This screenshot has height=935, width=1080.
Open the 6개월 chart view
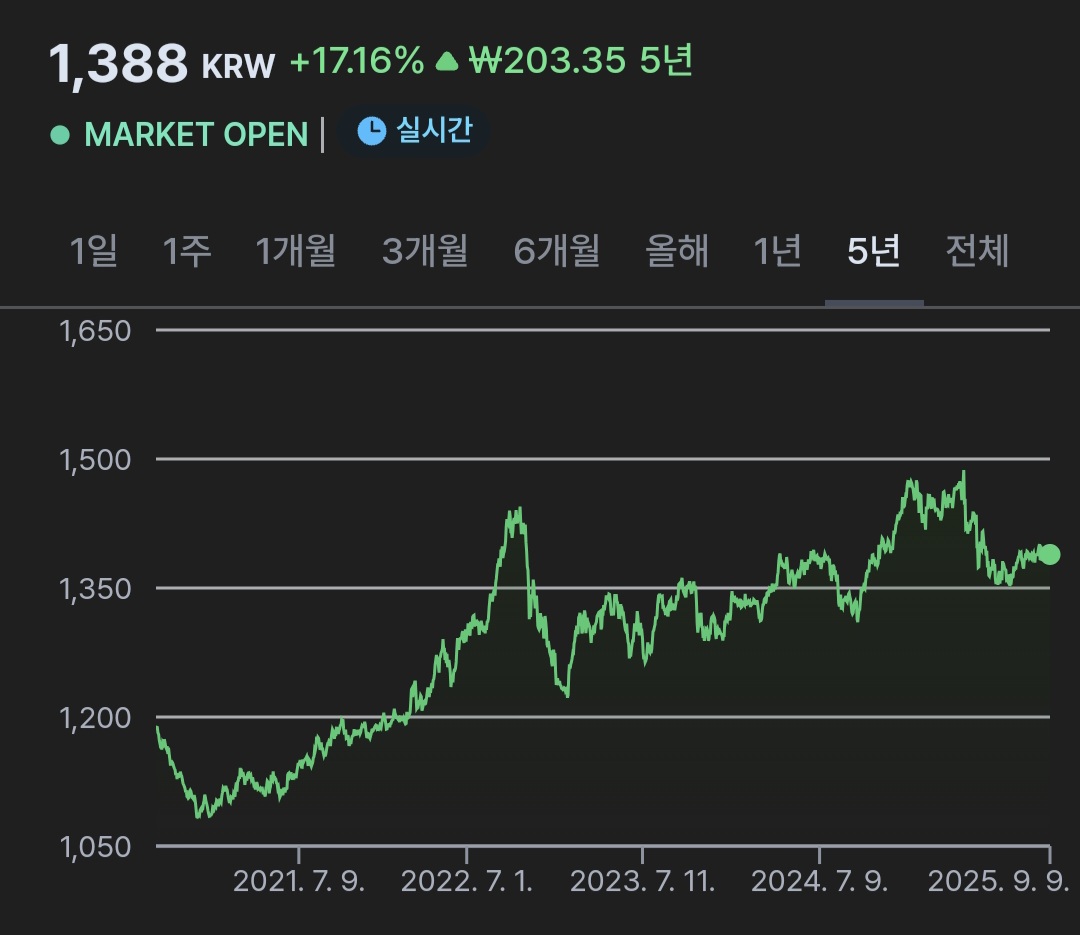pyautogui.click(x=557, y=251)
